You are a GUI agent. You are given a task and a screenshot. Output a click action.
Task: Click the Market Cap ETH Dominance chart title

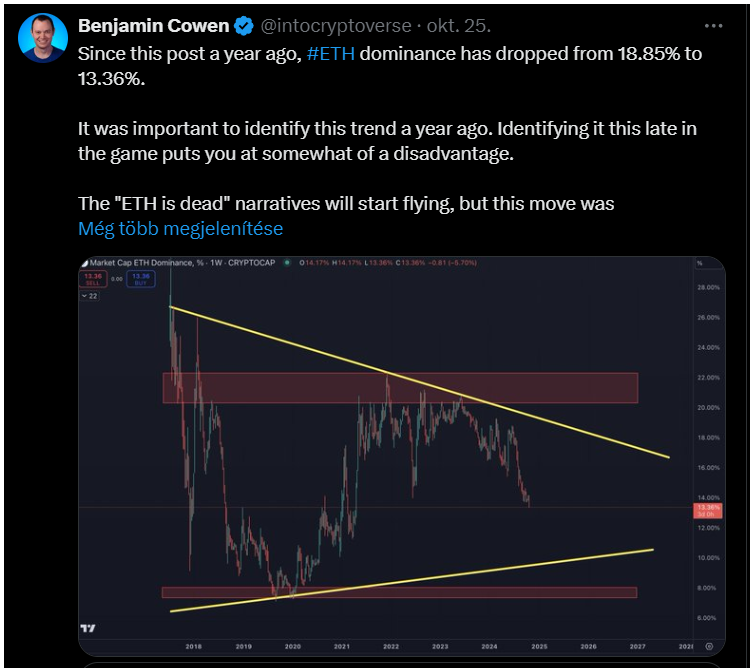(182, 263)
